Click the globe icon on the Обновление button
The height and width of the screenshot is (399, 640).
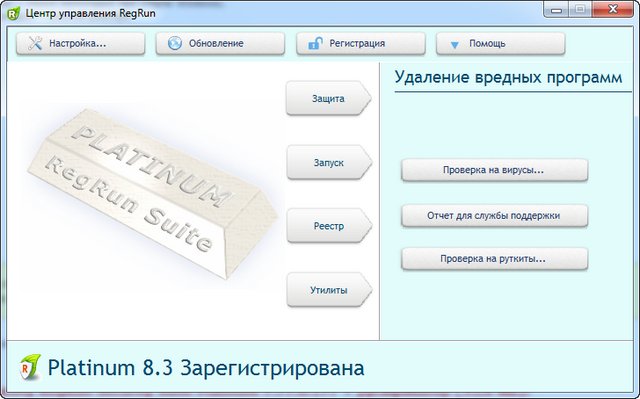(x=175, y=43)
